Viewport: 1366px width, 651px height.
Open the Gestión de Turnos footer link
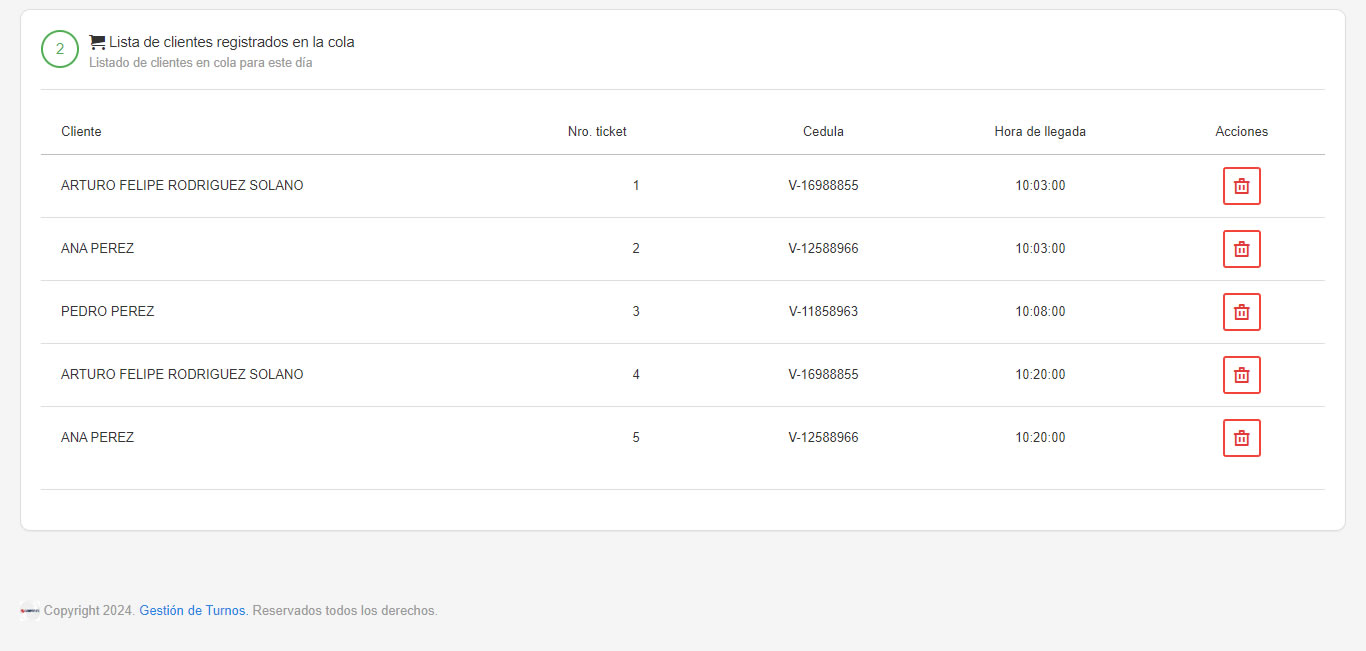[x=192, y=611]
